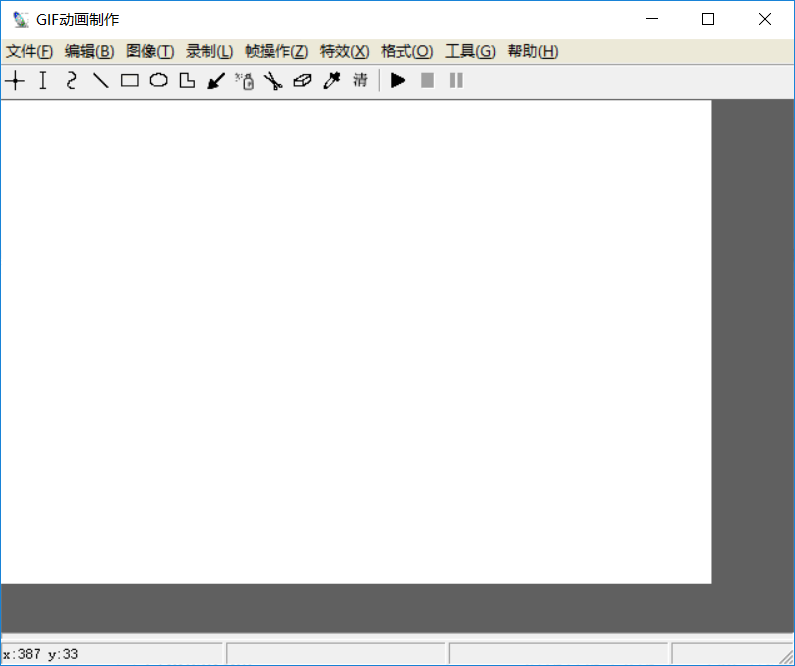Open the 帧操作(Z) menu
The width and height of the screenshot is (795, 666).
point(277,51)
